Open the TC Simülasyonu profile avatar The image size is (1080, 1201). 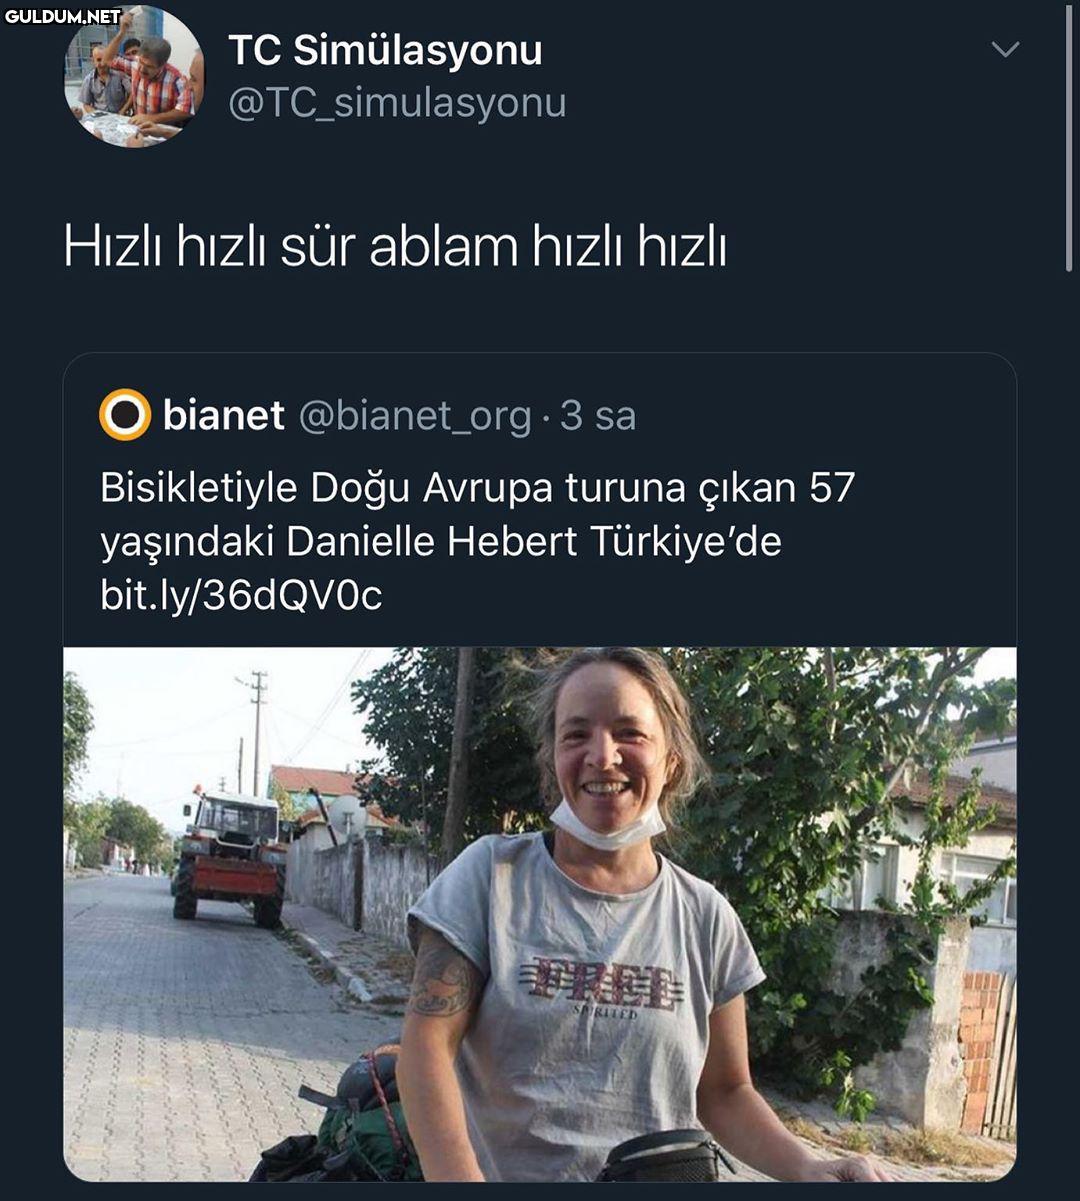pyautogui.click(x=134, y=76)
